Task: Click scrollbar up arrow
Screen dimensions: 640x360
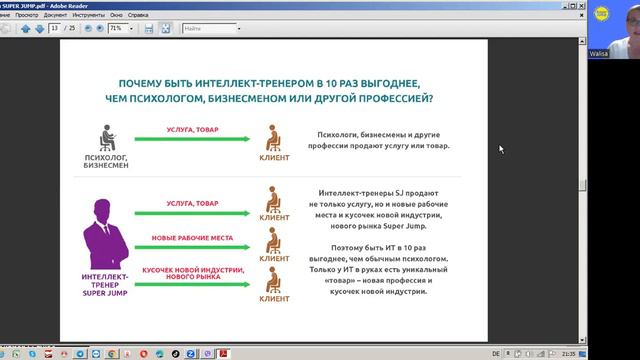Action: (582, 41)
